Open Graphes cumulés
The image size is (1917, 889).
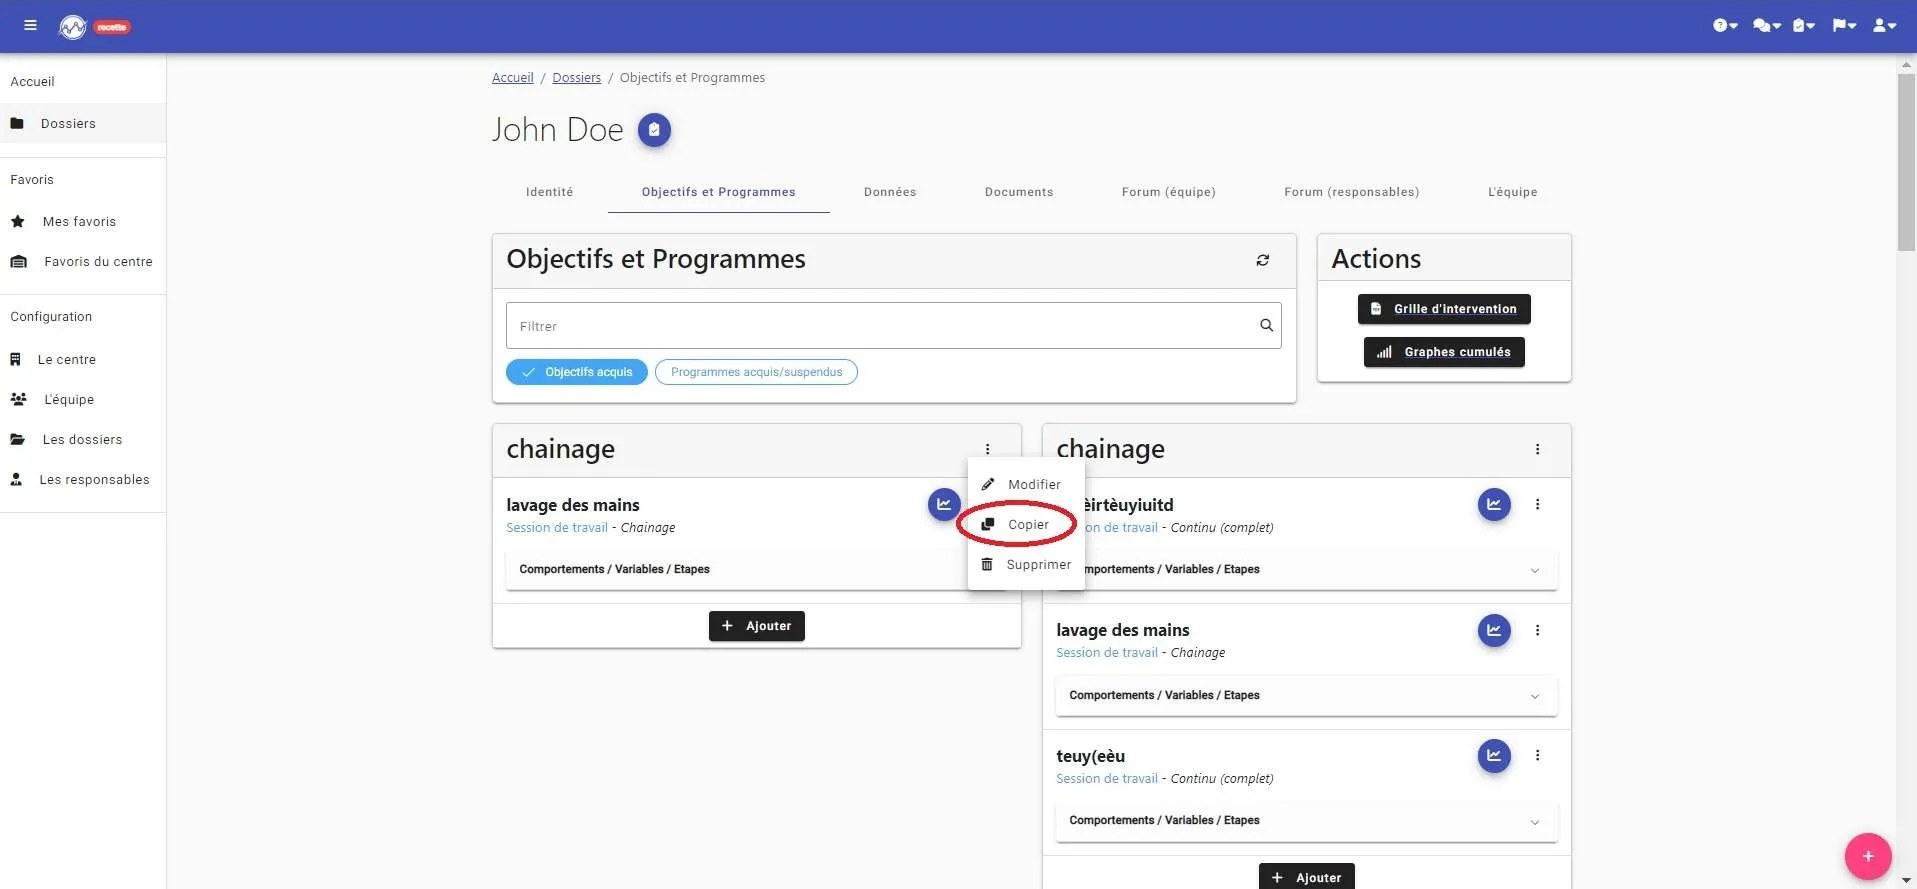coord(1444,352)
